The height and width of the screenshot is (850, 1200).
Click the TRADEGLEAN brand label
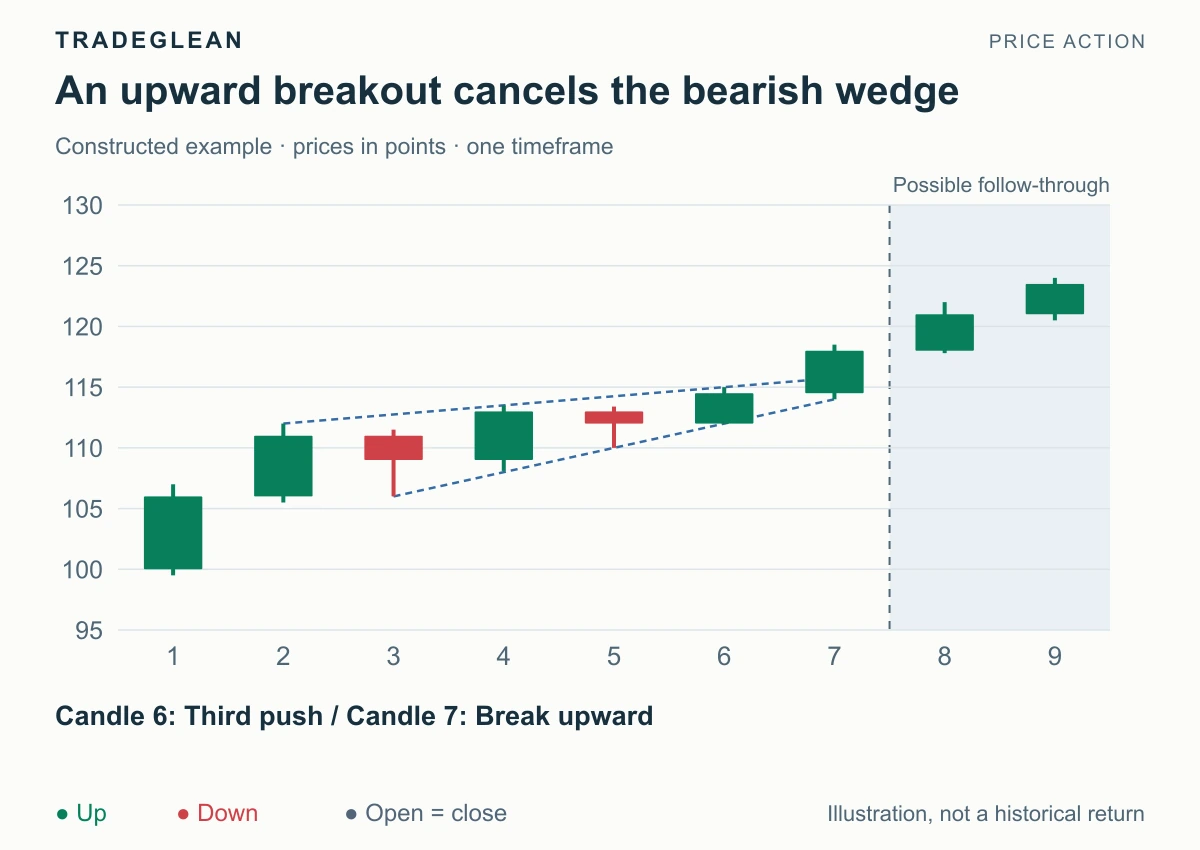[x=149, y=41]
